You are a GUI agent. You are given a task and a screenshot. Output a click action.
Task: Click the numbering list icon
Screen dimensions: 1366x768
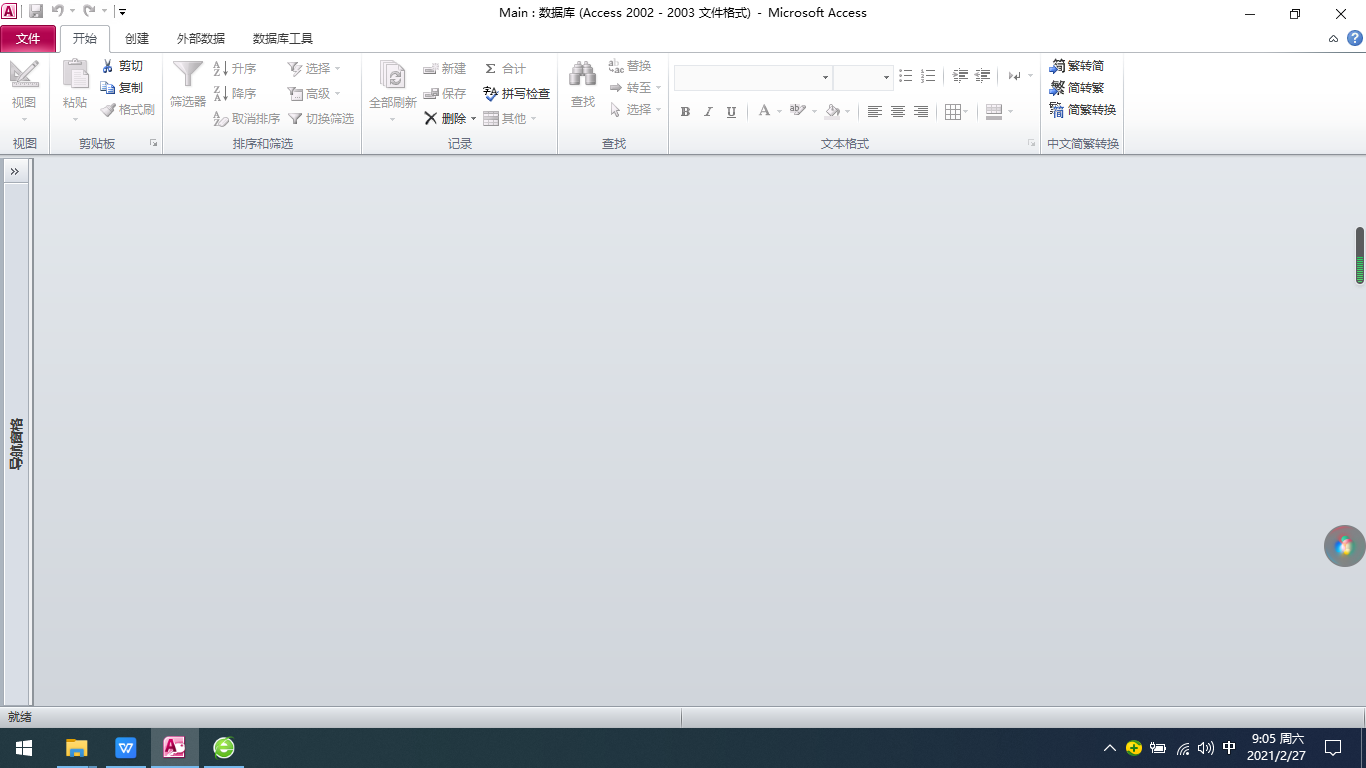tap(928, 76)
